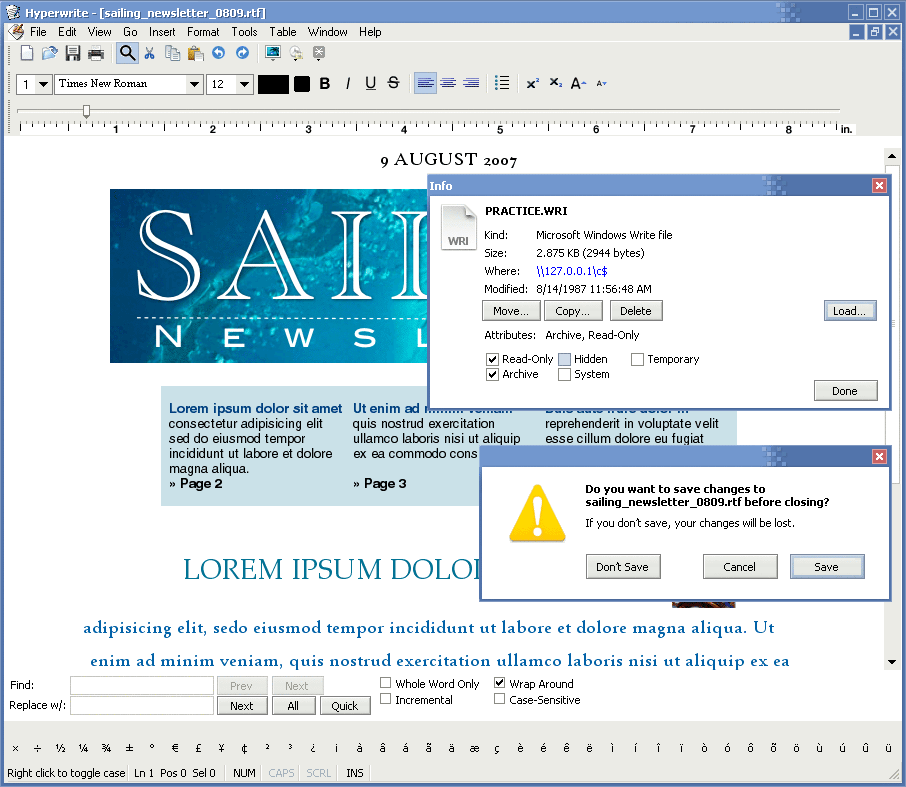Viewport: 906px width, 787px height.
Task: Toggle the bullet list icon
Action: click(502, 84)
